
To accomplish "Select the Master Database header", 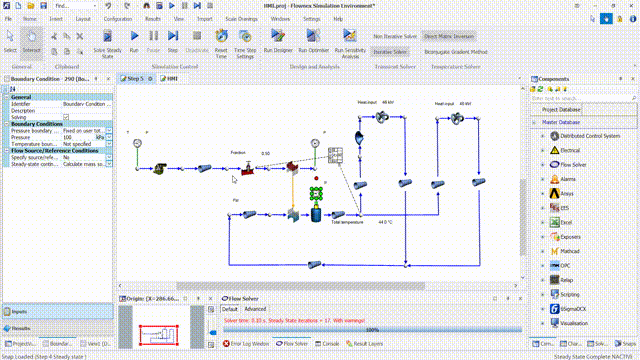I will pyautogui.click(x=561, y=122).
